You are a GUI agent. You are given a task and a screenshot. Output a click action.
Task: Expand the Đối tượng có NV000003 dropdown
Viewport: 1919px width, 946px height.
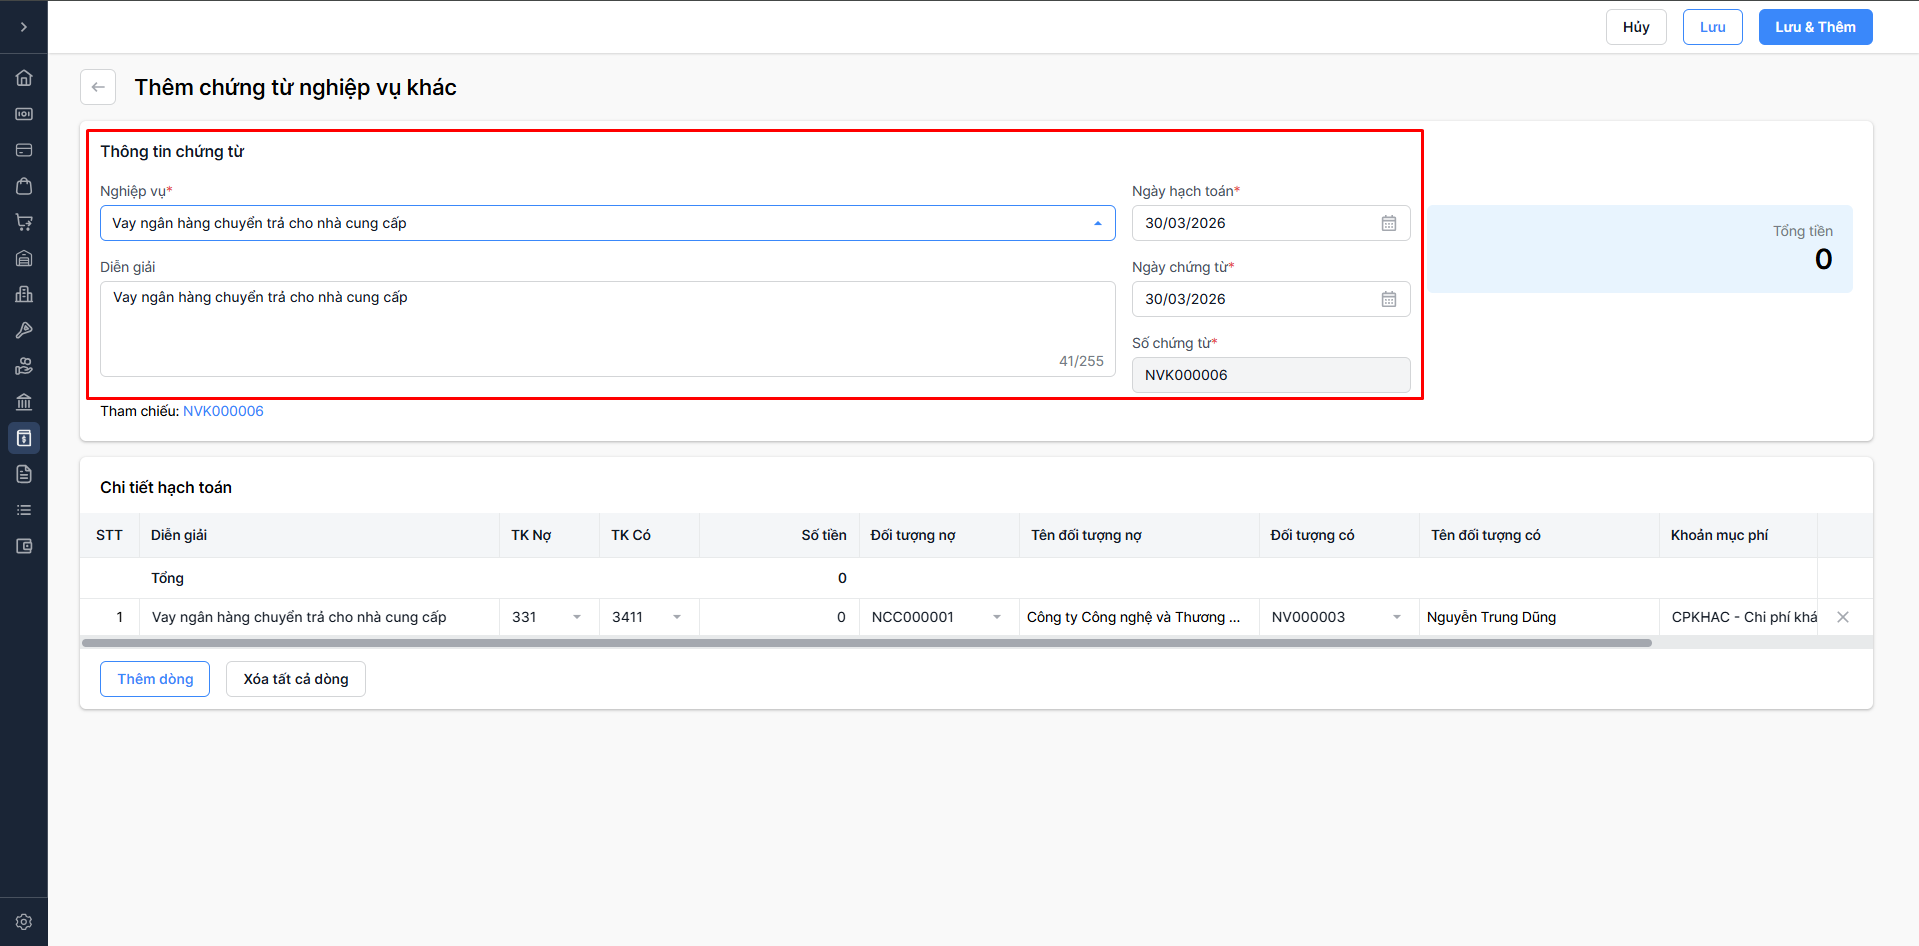1397,617
